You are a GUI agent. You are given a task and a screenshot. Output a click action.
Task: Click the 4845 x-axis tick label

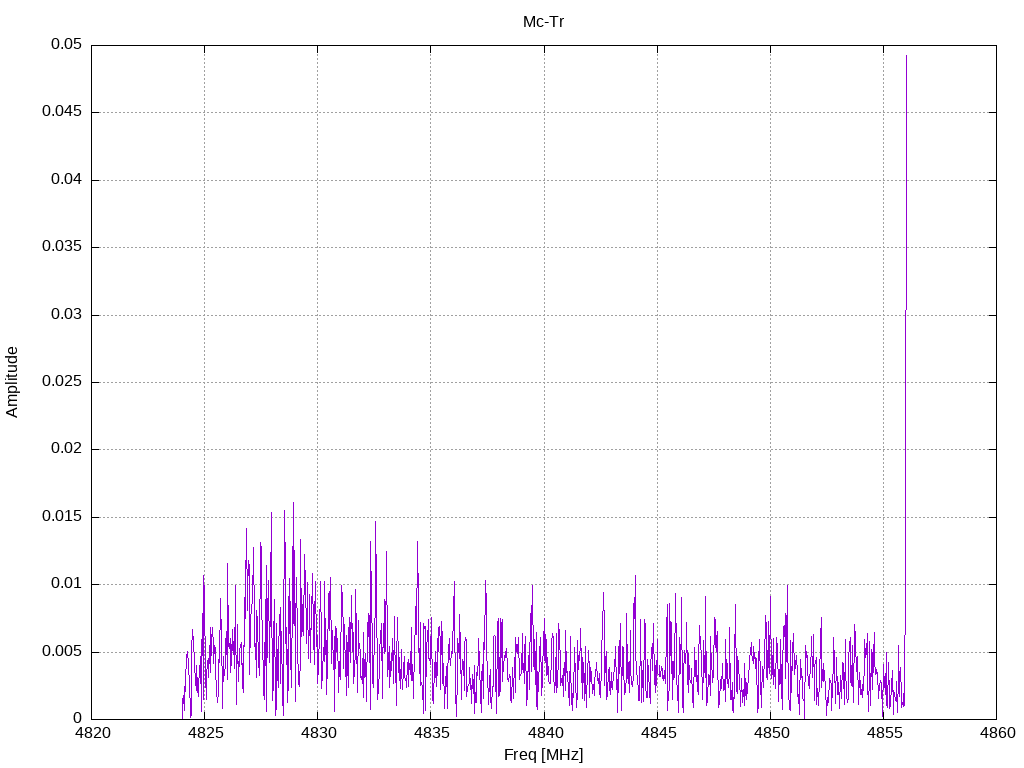pyautogui.click(x=658, y=733)
